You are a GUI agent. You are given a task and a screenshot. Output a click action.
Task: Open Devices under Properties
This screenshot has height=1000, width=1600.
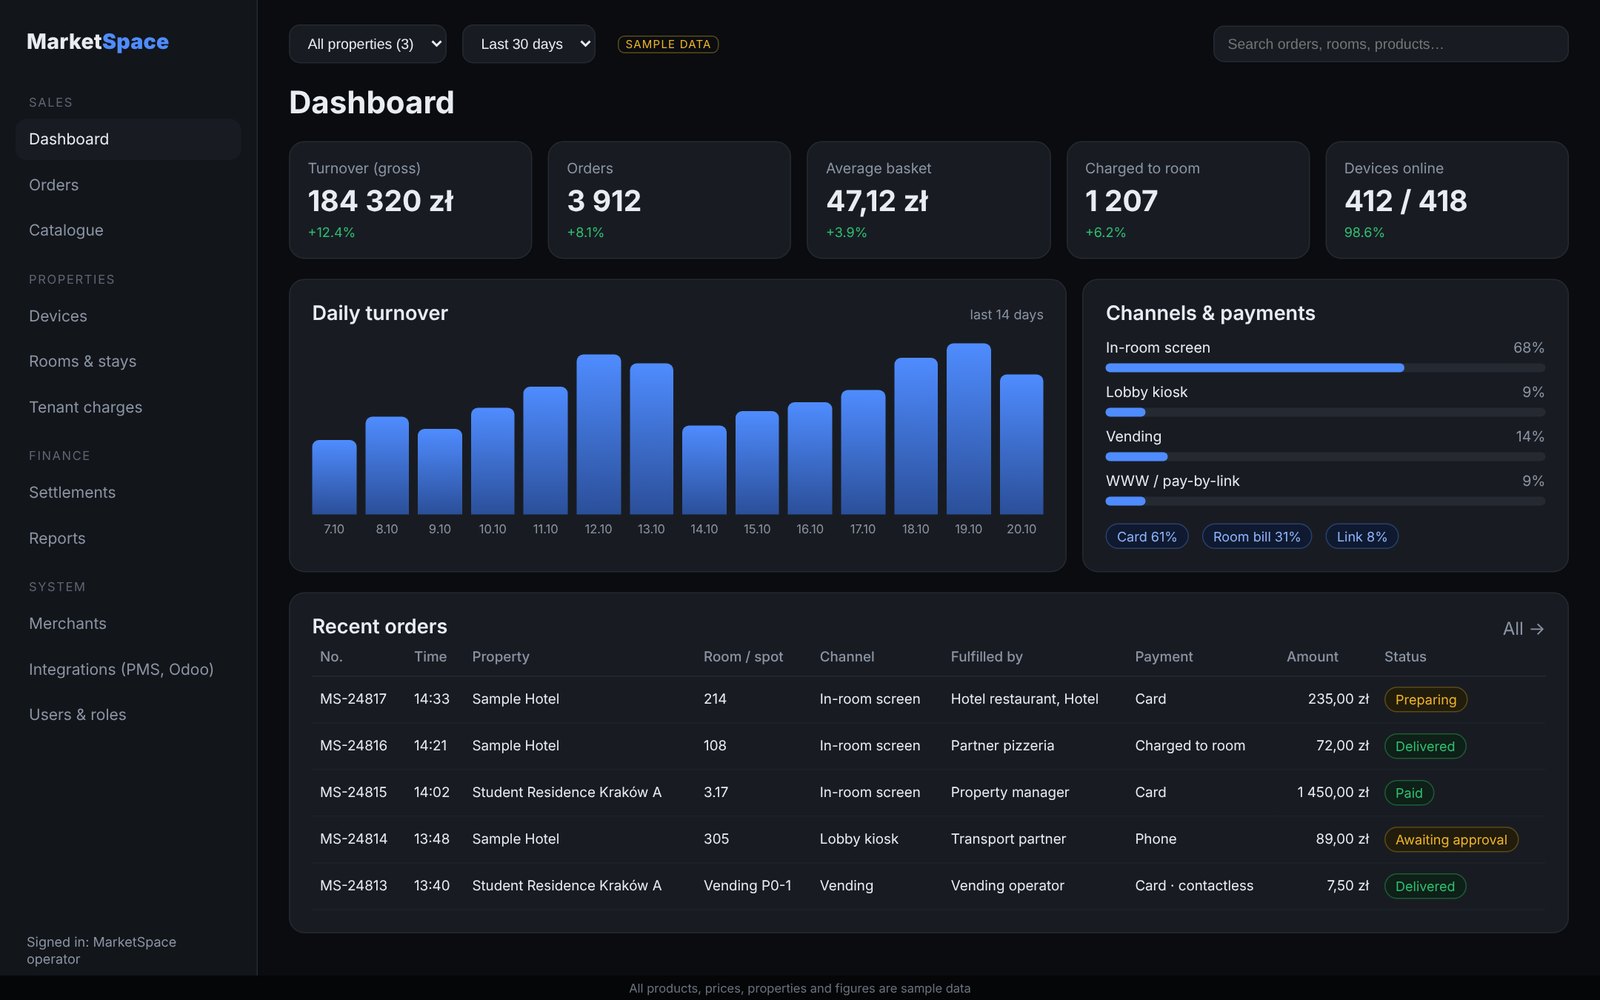tap(128, 316)
